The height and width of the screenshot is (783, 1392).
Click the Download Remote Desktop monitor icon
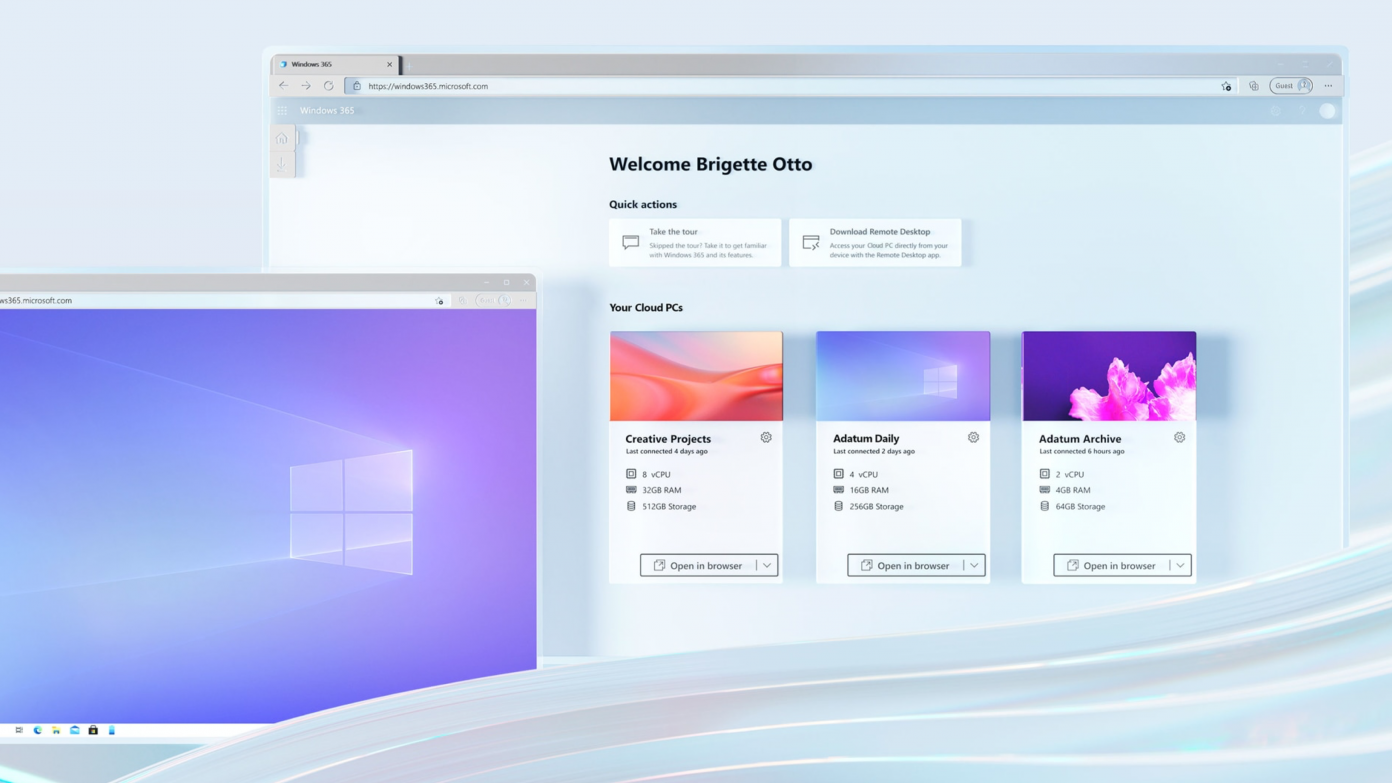pyautogui.click(x=811, y=242)
